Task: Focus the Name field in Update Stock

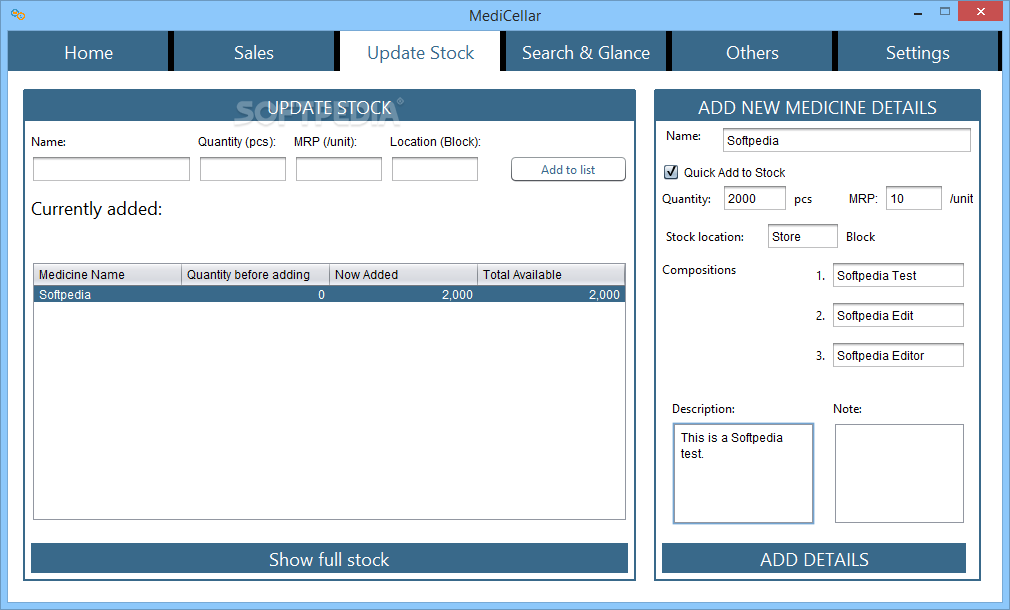Action: (x=111, y=169)
